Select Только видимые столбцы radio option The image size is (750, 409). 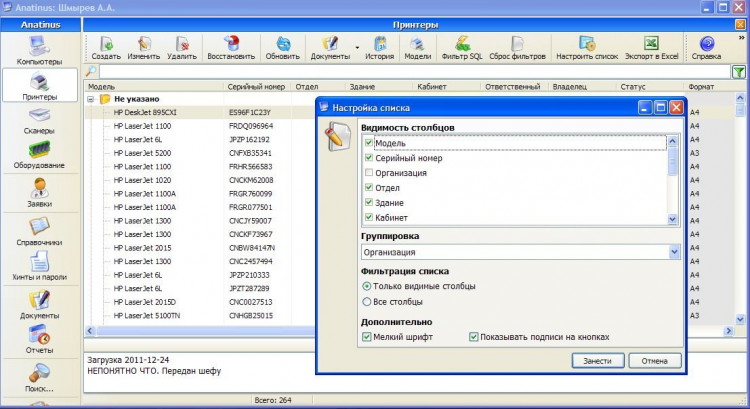(367, 286)
